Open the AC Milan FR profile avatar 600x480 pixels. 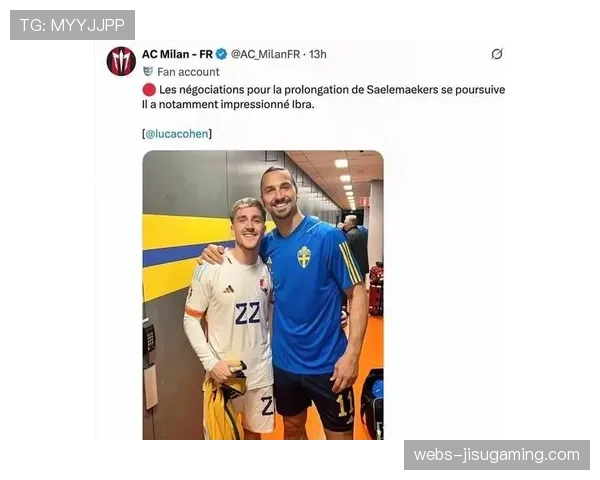121,61
